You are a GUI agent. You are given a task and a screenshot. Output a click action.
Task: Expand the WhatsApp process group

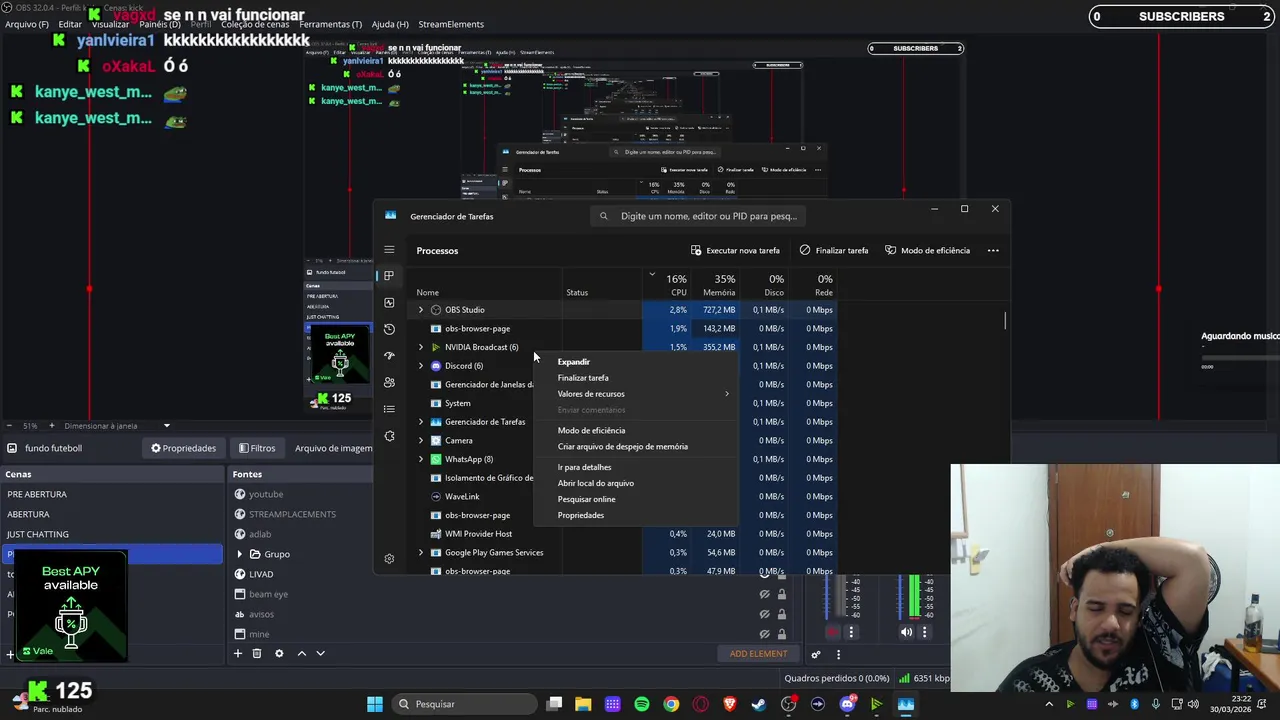[421, 459]
